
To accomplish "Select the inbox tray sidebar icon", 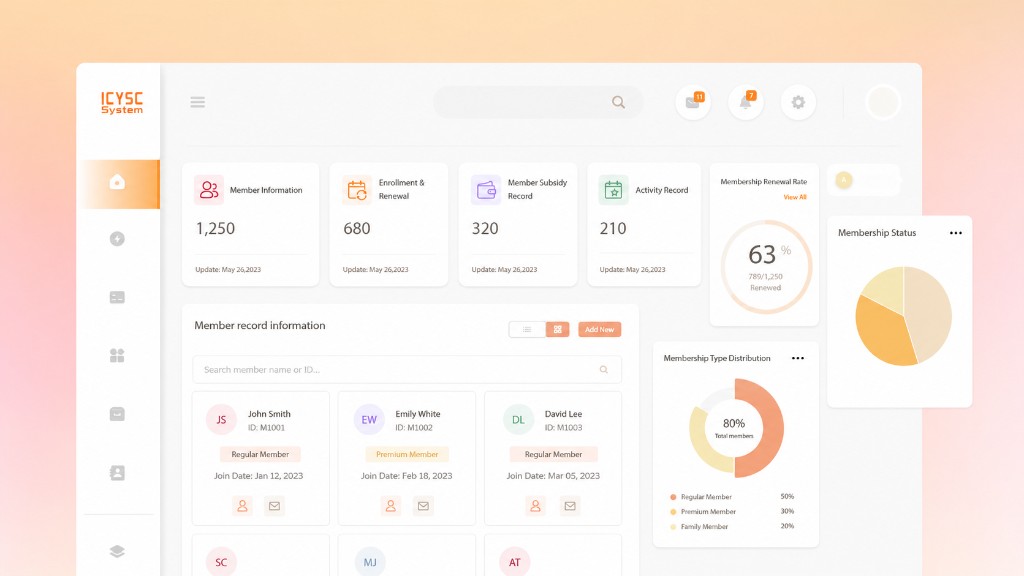I will coord(118,414).
